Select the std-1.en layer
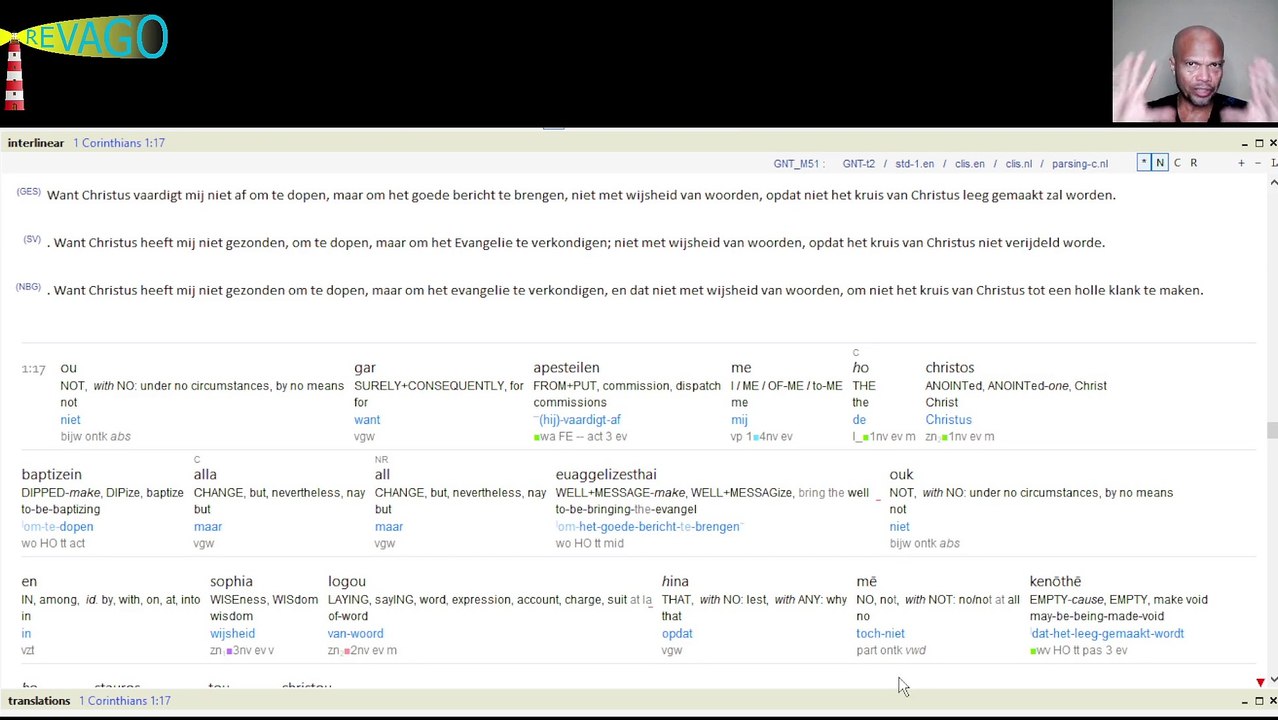Image resolution: width=1278 pixels, height=720 pixels. (914, 164)
